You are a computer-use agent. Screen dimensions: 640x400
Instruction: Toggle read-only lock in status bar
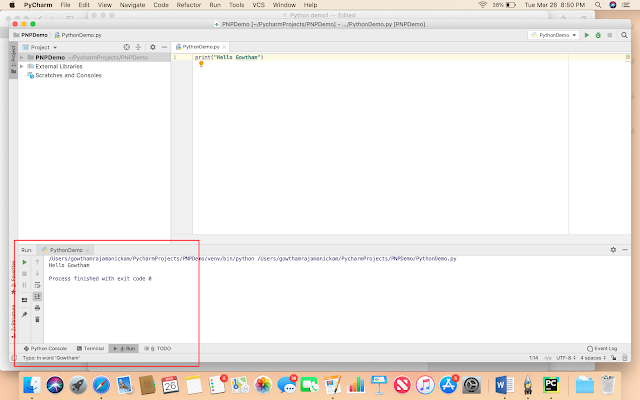(614, 358)
